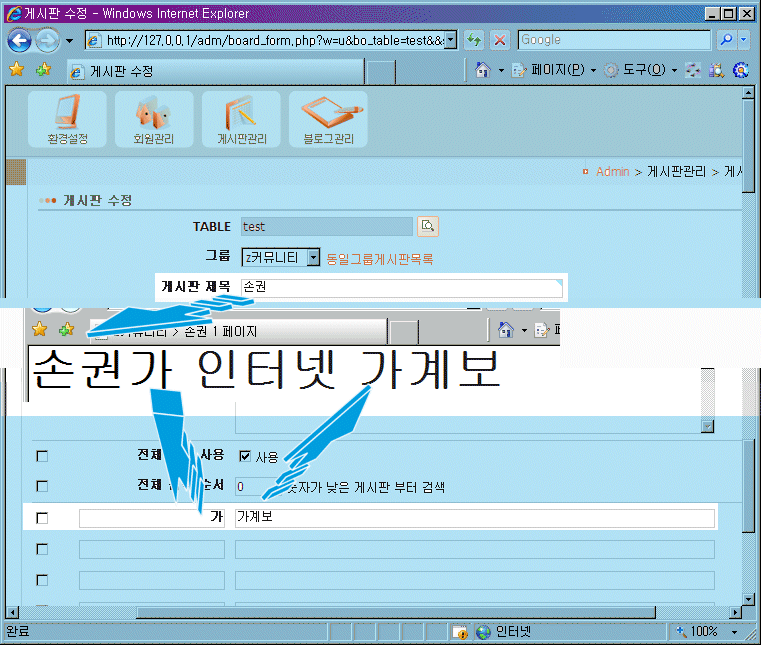This screenshot has height=645, width=761.
Task: Open the 회원관리 member management icon
Action: coord(153,119)
